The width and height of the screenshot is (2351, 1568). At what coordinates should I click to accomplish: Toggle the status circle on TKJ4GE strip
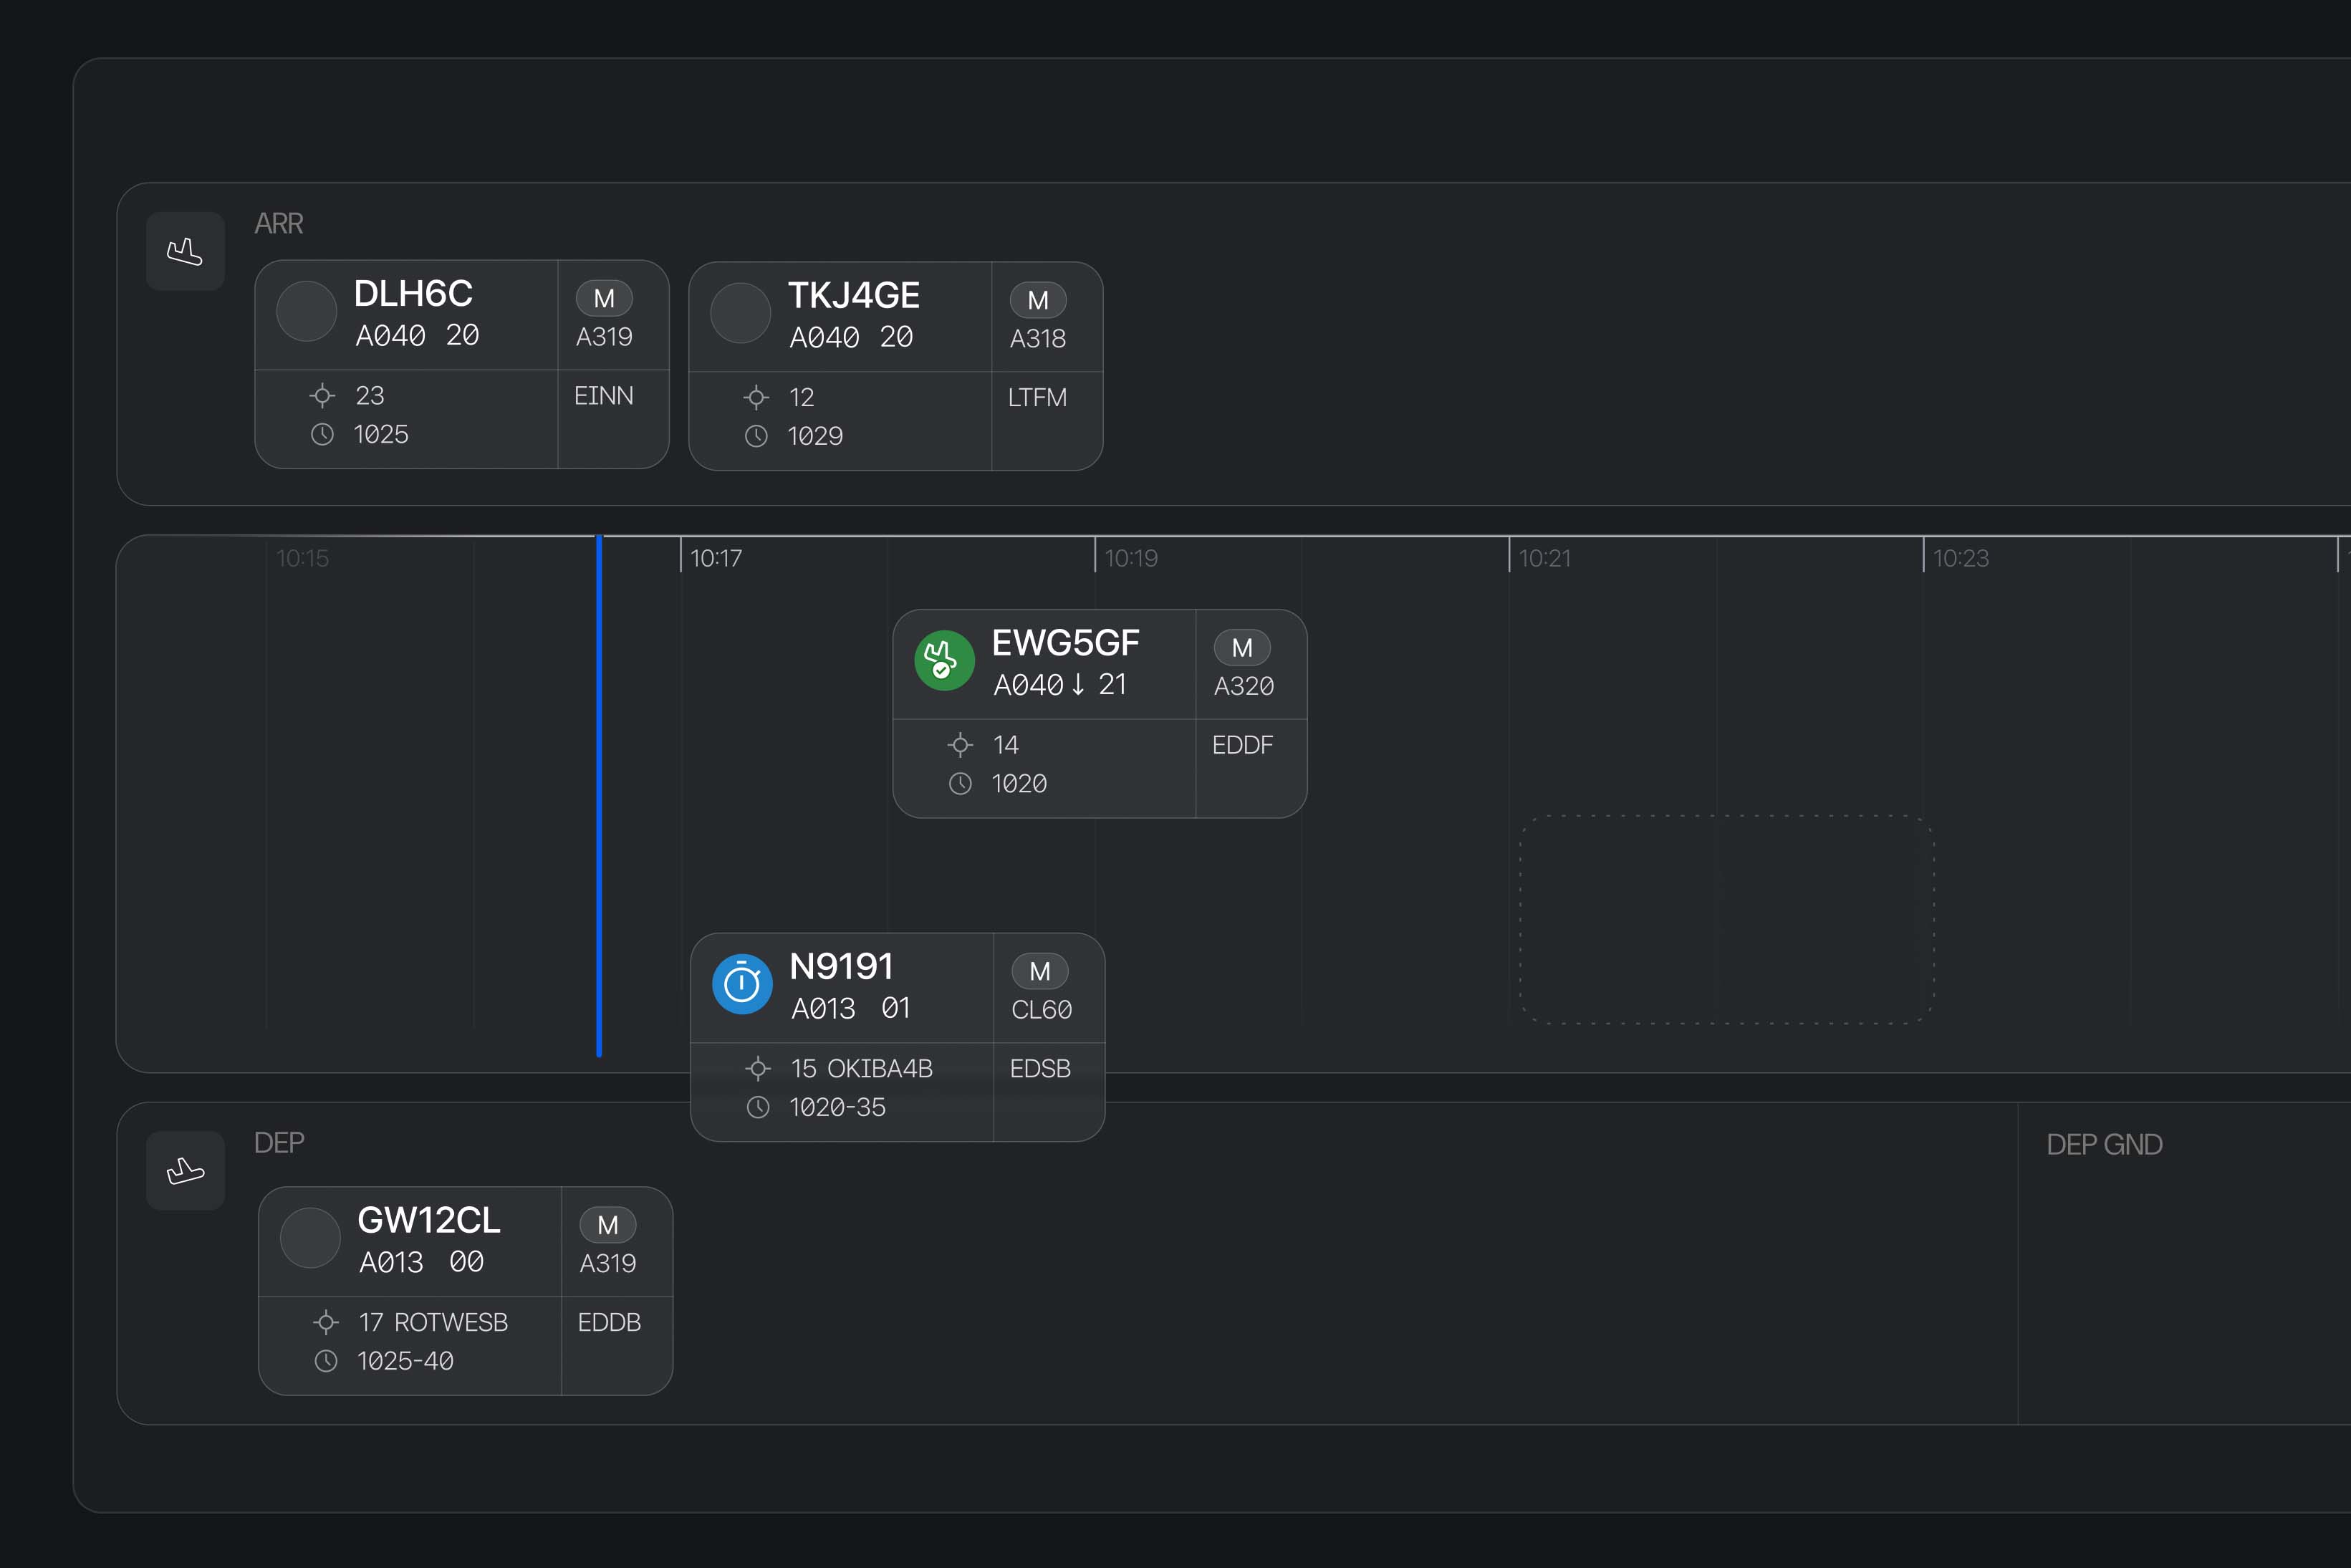(740, 313)
